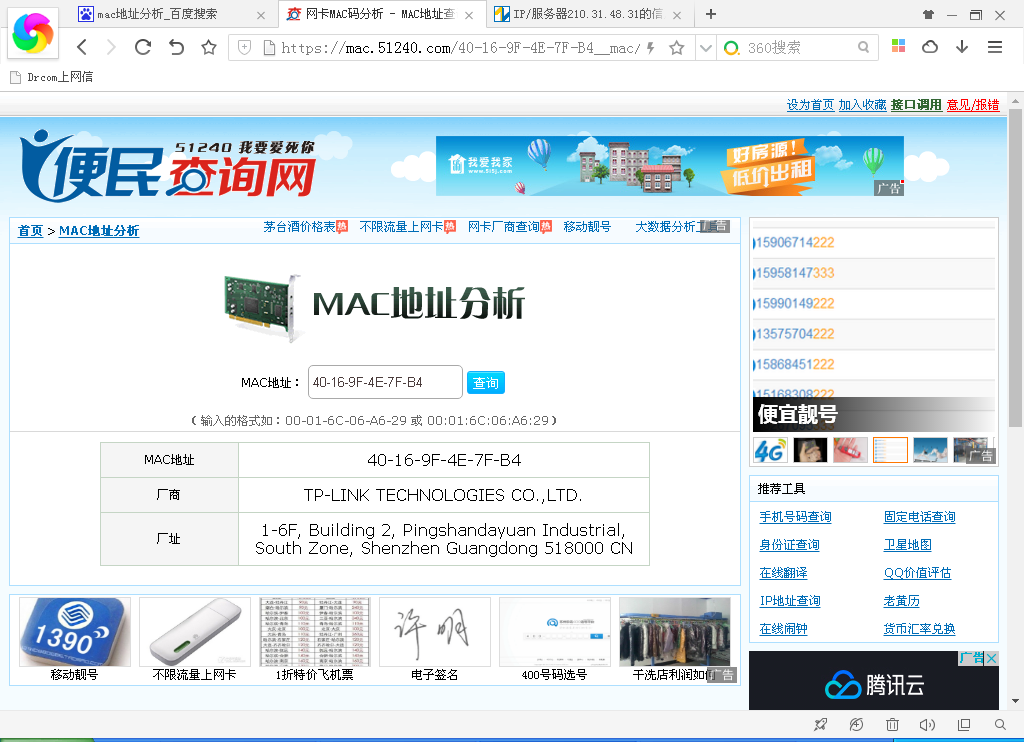Open 身份证查询 tool link

click(x=790, y=545)
